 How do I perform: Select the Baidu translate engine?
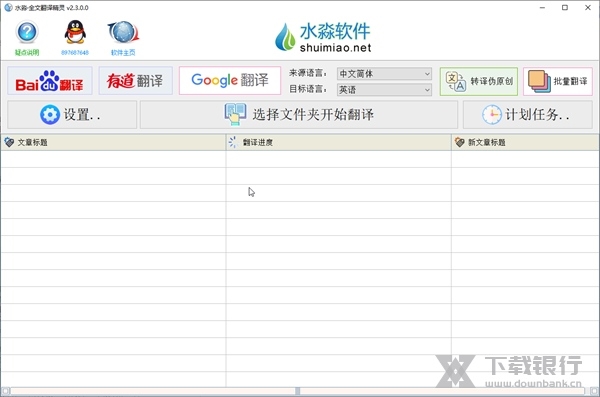50,81
